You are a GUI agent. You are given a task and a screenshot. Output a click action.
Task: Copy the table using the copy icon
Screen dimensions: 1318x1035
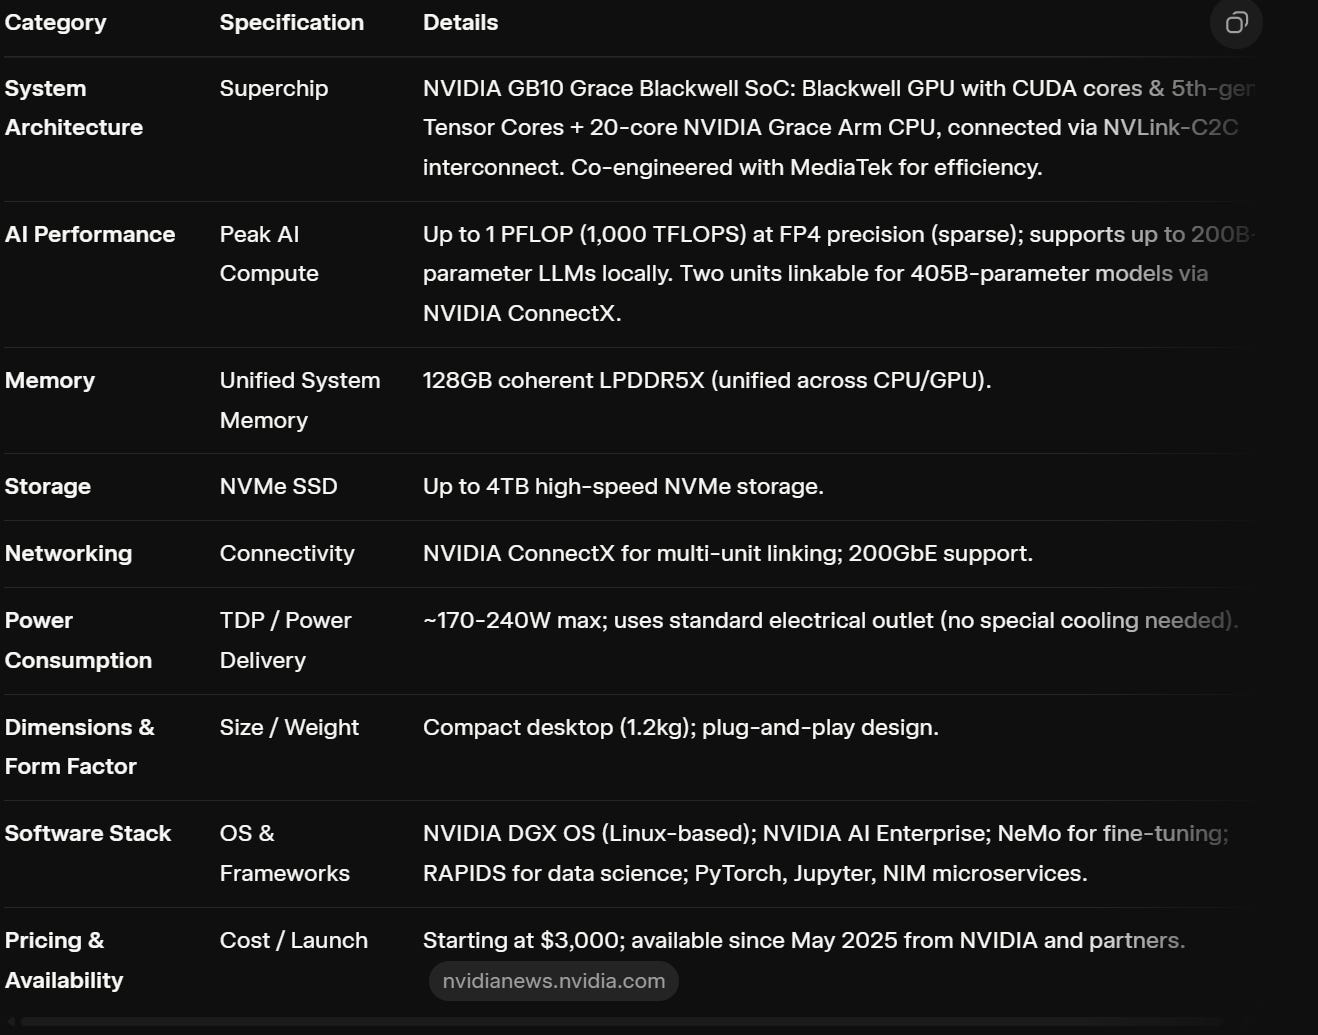click(1236, 23)
